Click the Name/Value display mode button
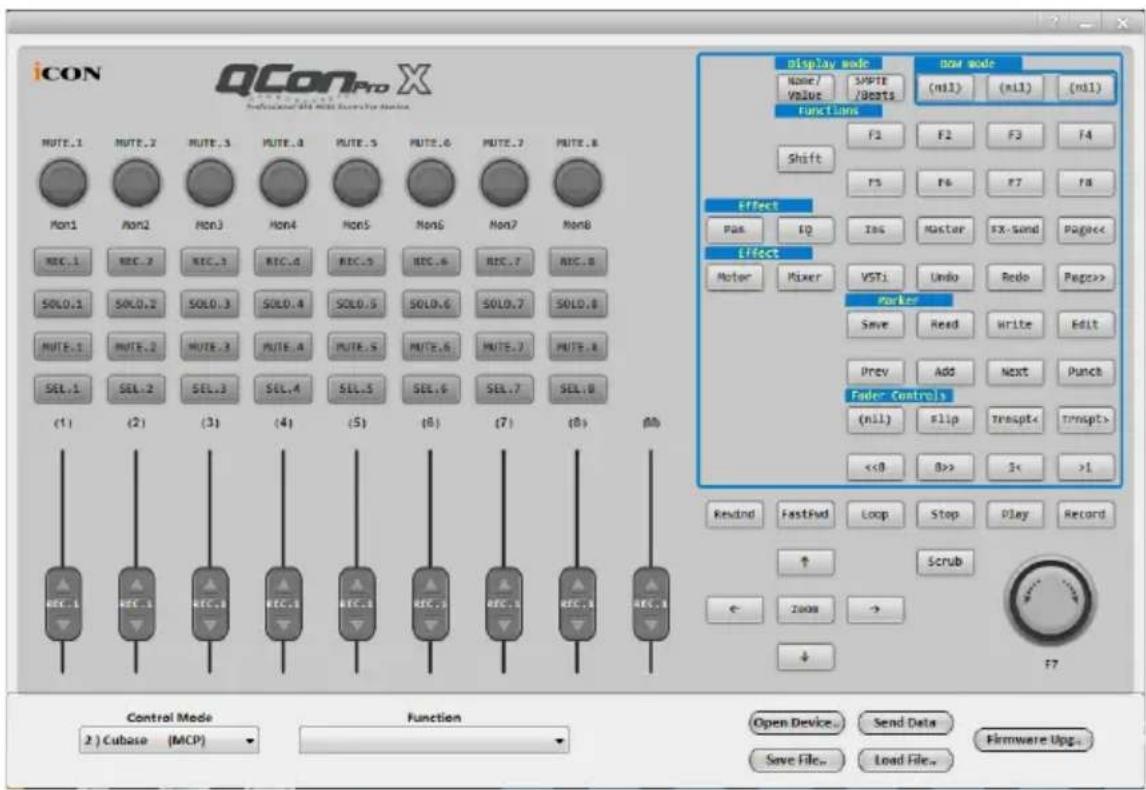 pyautogui.click(x=805, y=88)
